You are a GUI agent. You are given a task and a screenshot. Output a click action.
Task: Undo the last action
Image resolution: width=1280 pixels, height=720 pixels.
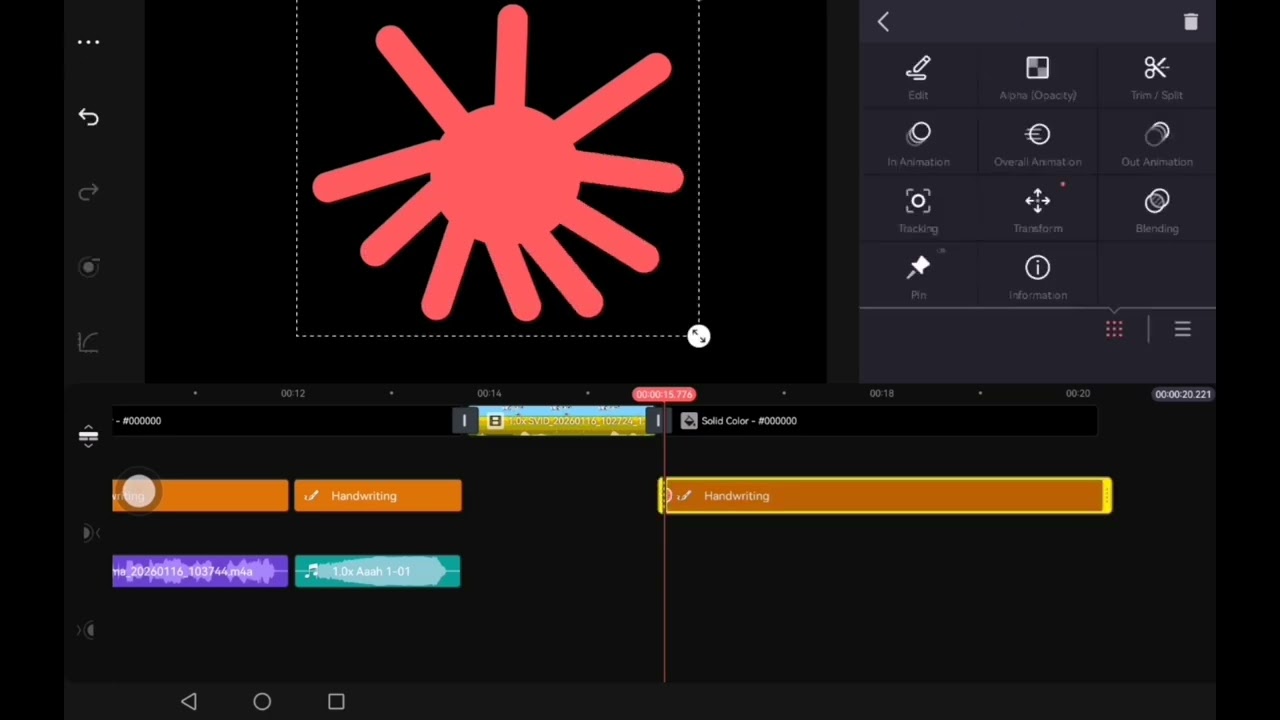click(x=88, y=117)
